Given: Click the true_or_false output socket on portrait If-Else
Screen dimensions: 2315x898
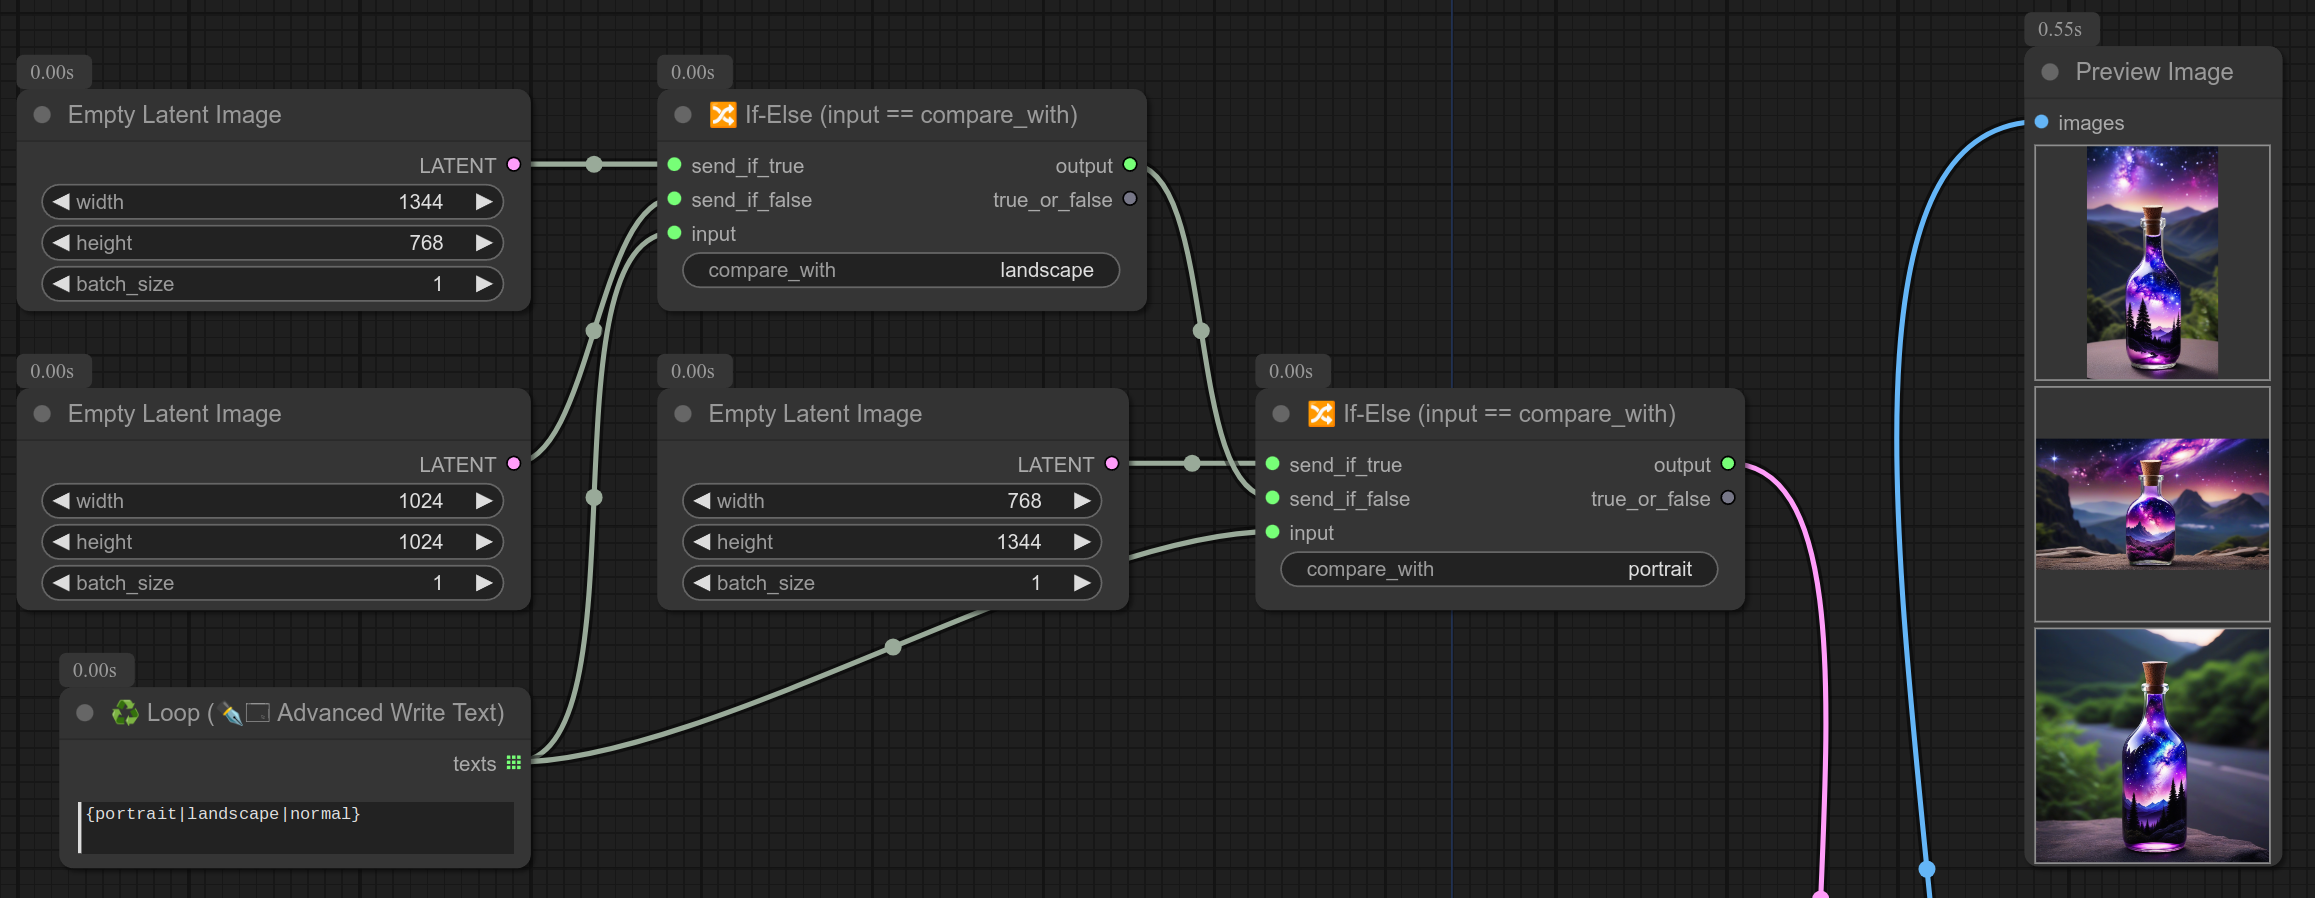Looking at the screenshot, I should [1727, 498].
